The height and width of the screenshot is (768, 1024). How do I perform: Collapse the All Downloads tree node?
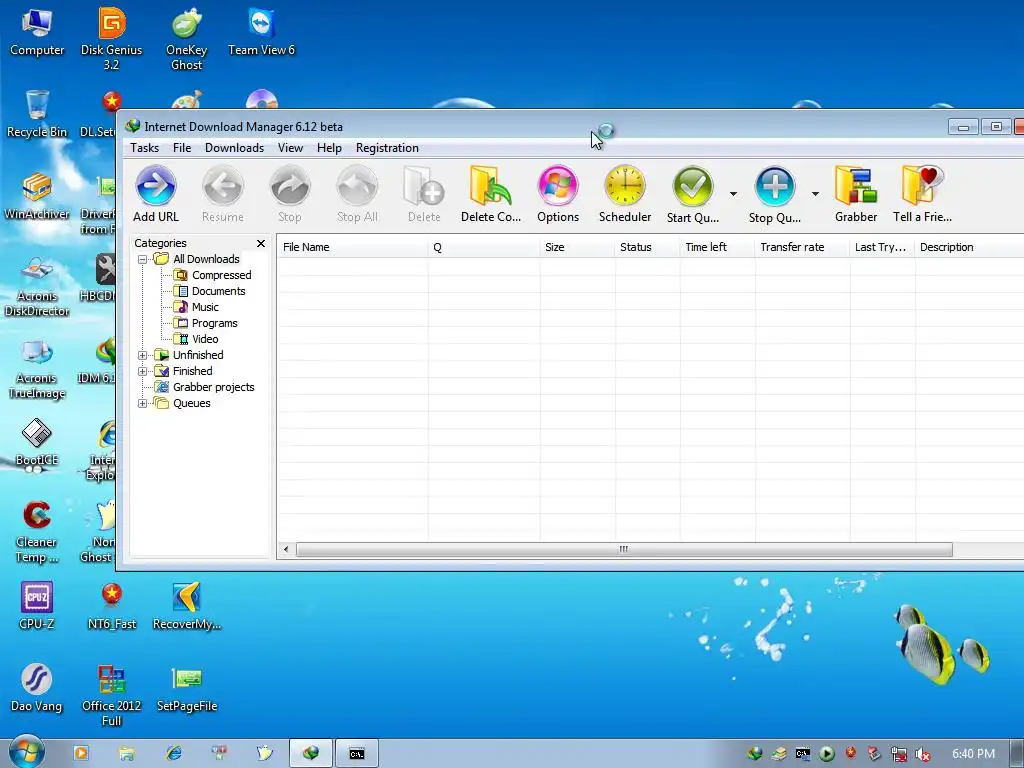pos(142,259)
